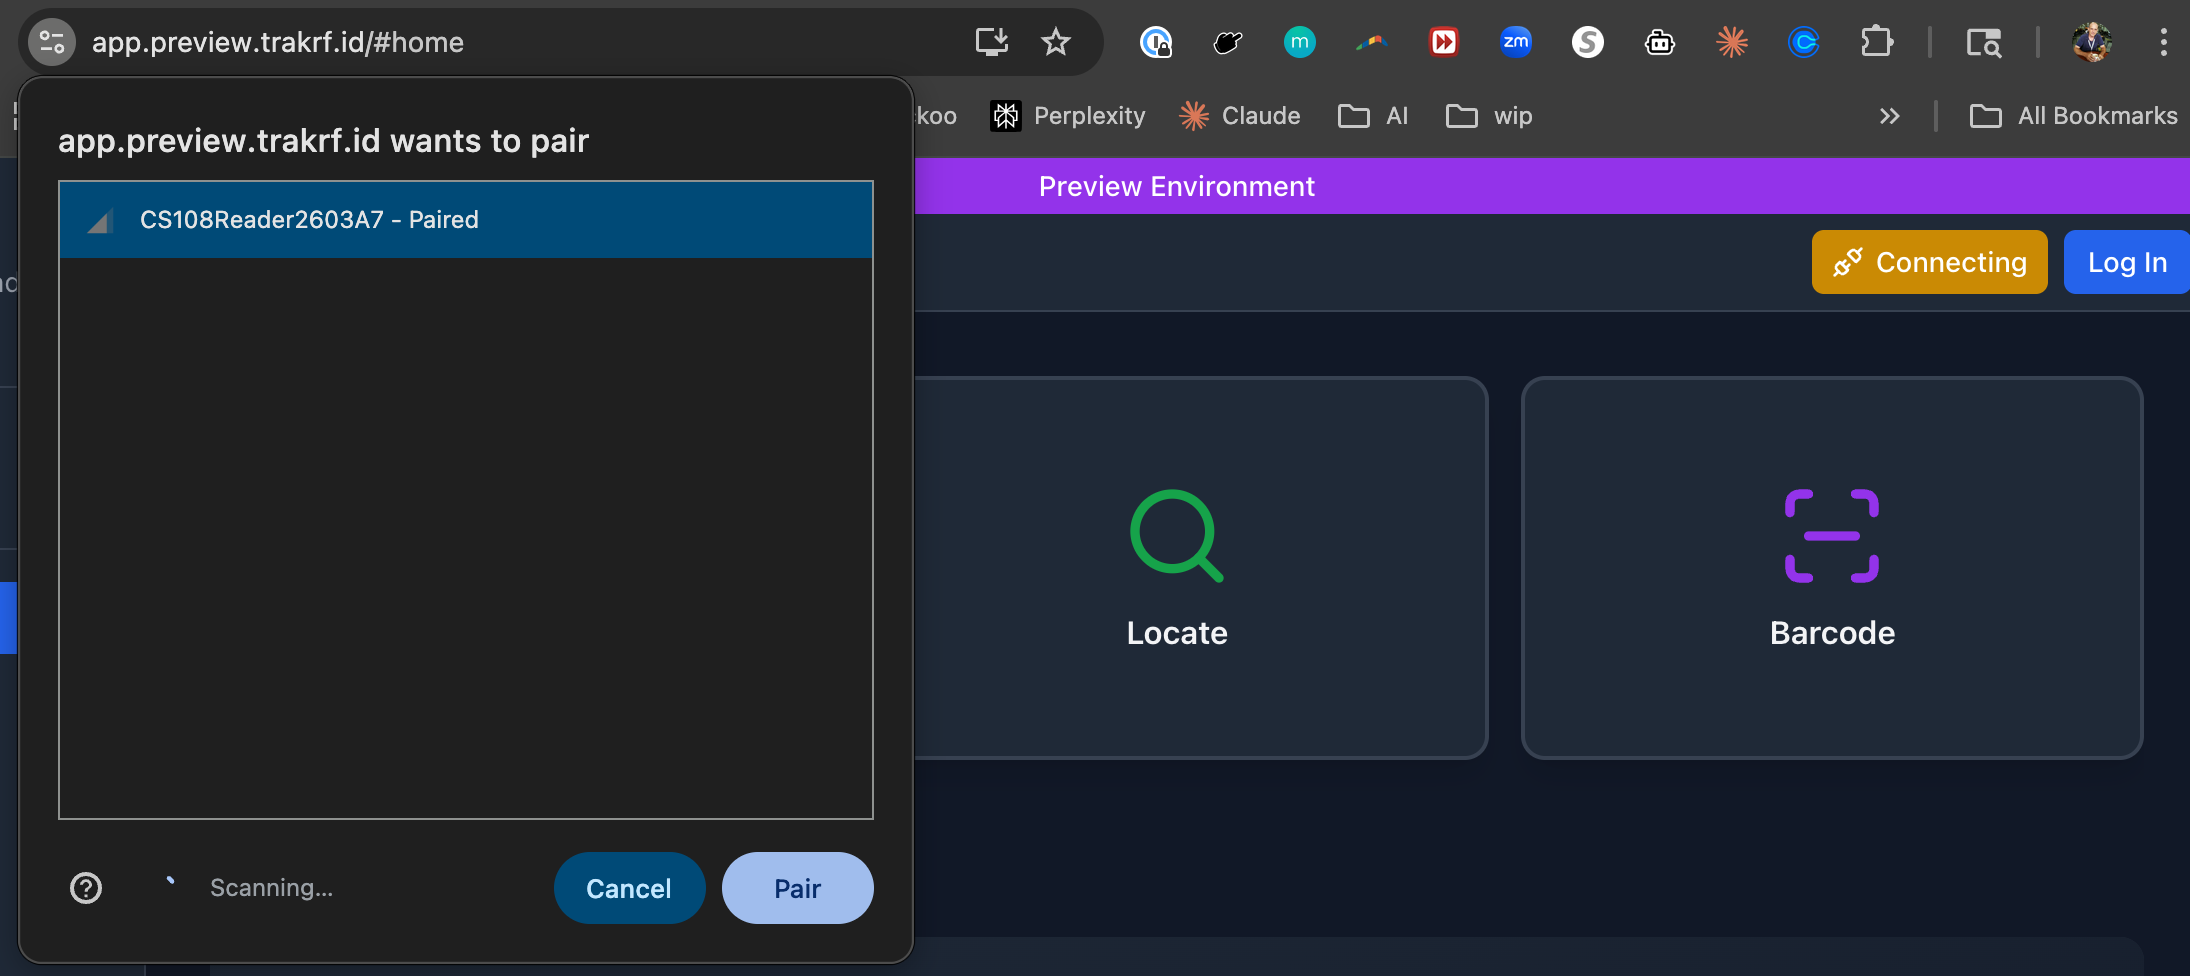Viewport: 2190px width, 976px height.
Task: Open the wip bookmarks folder
Action: pyautogui.click(x=1488, y=116)
